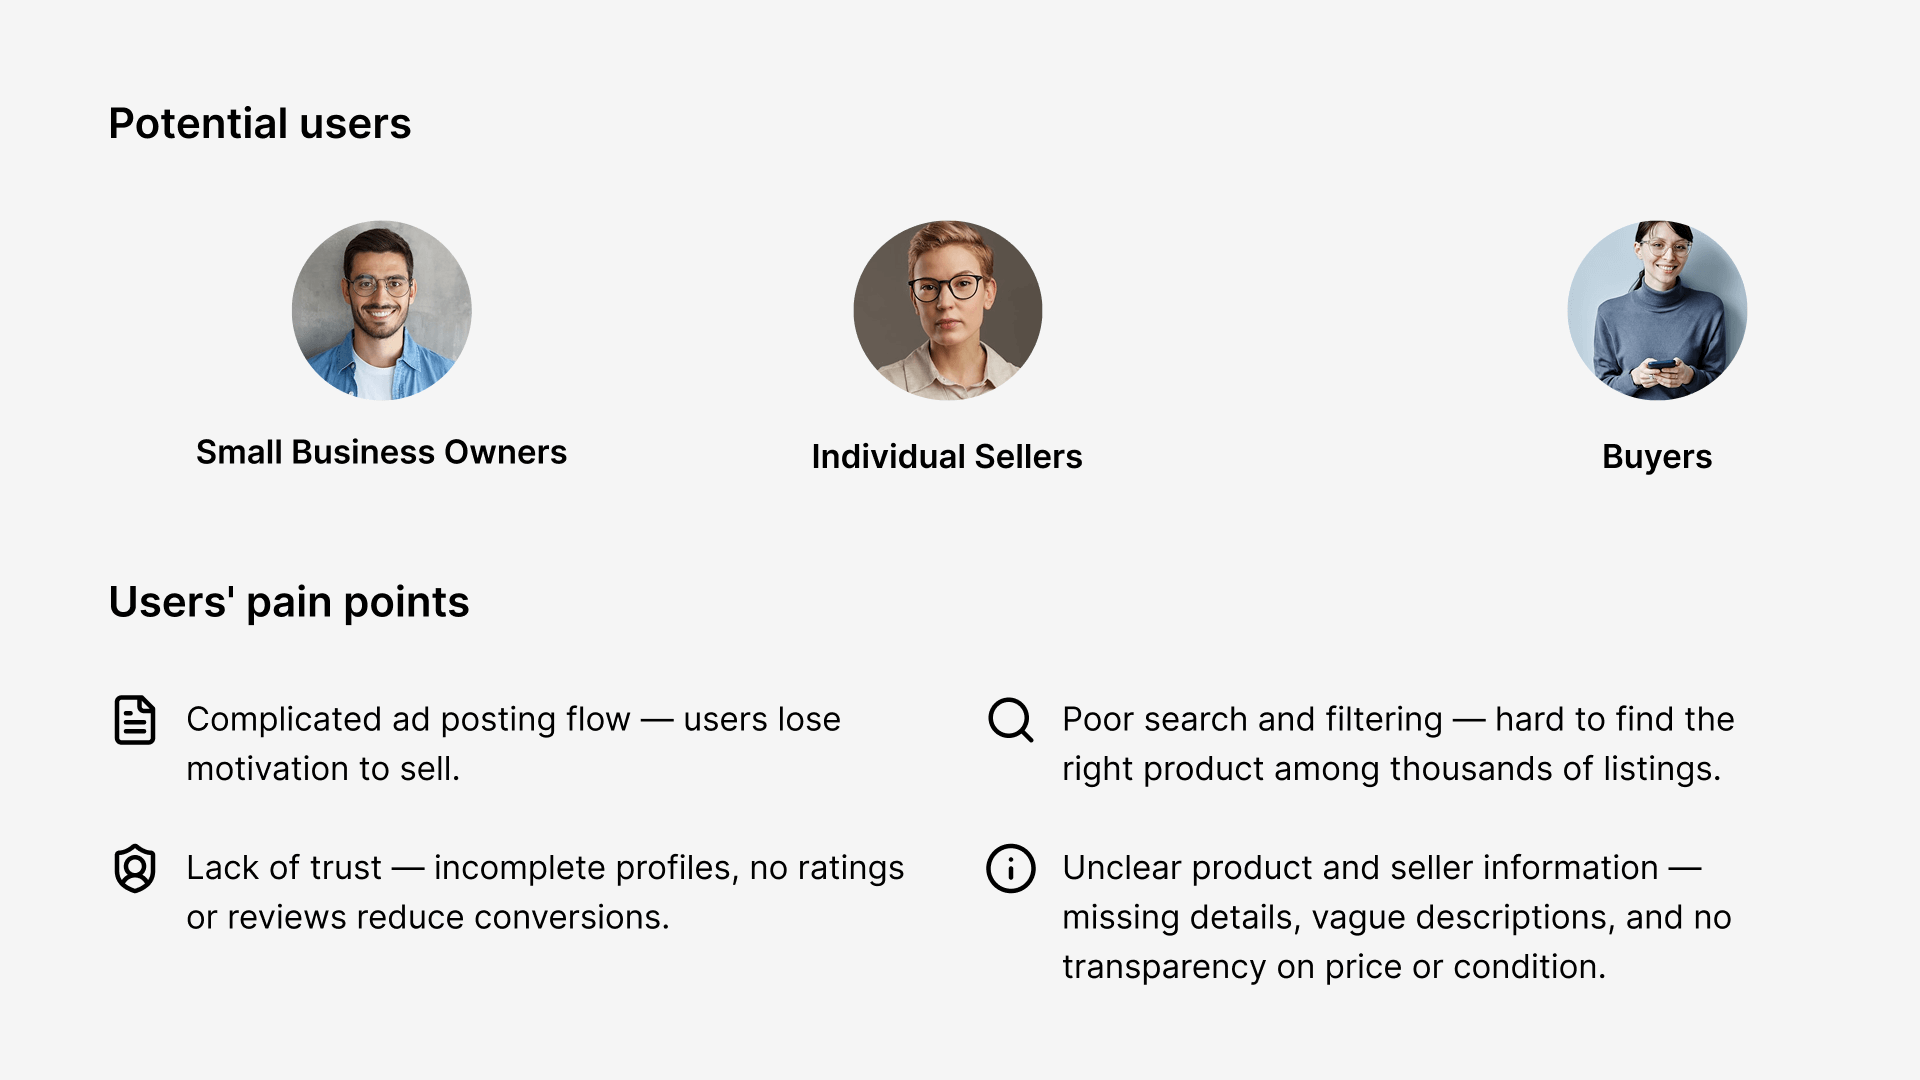
Task: Click the Unclear product and seller information text
Action: tap(1360, 867)
